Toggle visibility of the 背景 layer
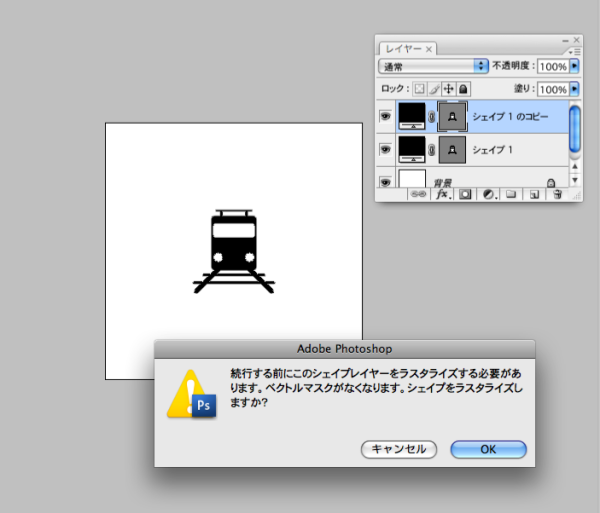600x513 pixels. 386,182
